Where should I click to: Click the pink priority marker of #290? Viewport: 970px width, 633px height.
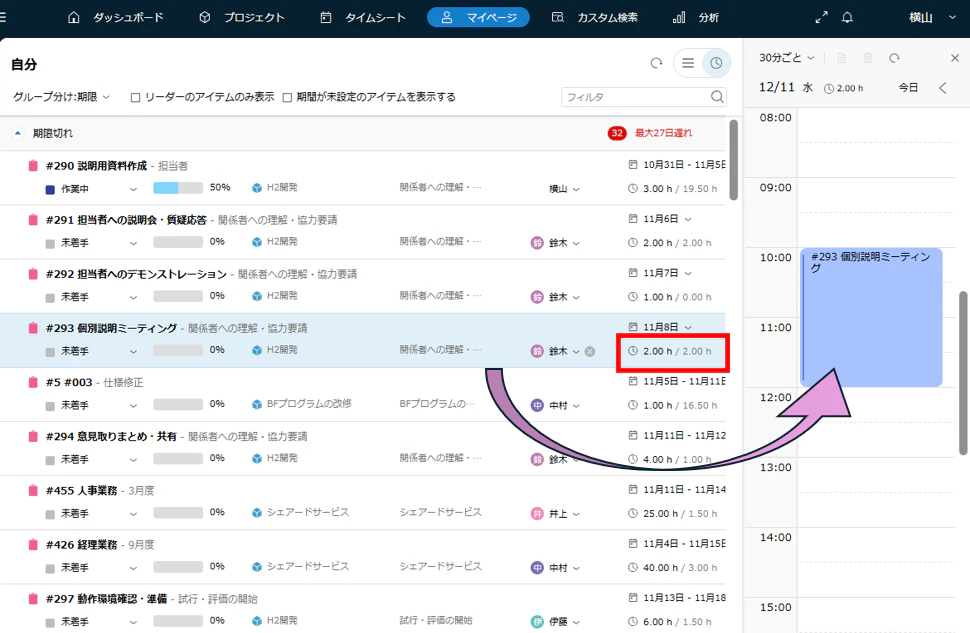[33, 166]
